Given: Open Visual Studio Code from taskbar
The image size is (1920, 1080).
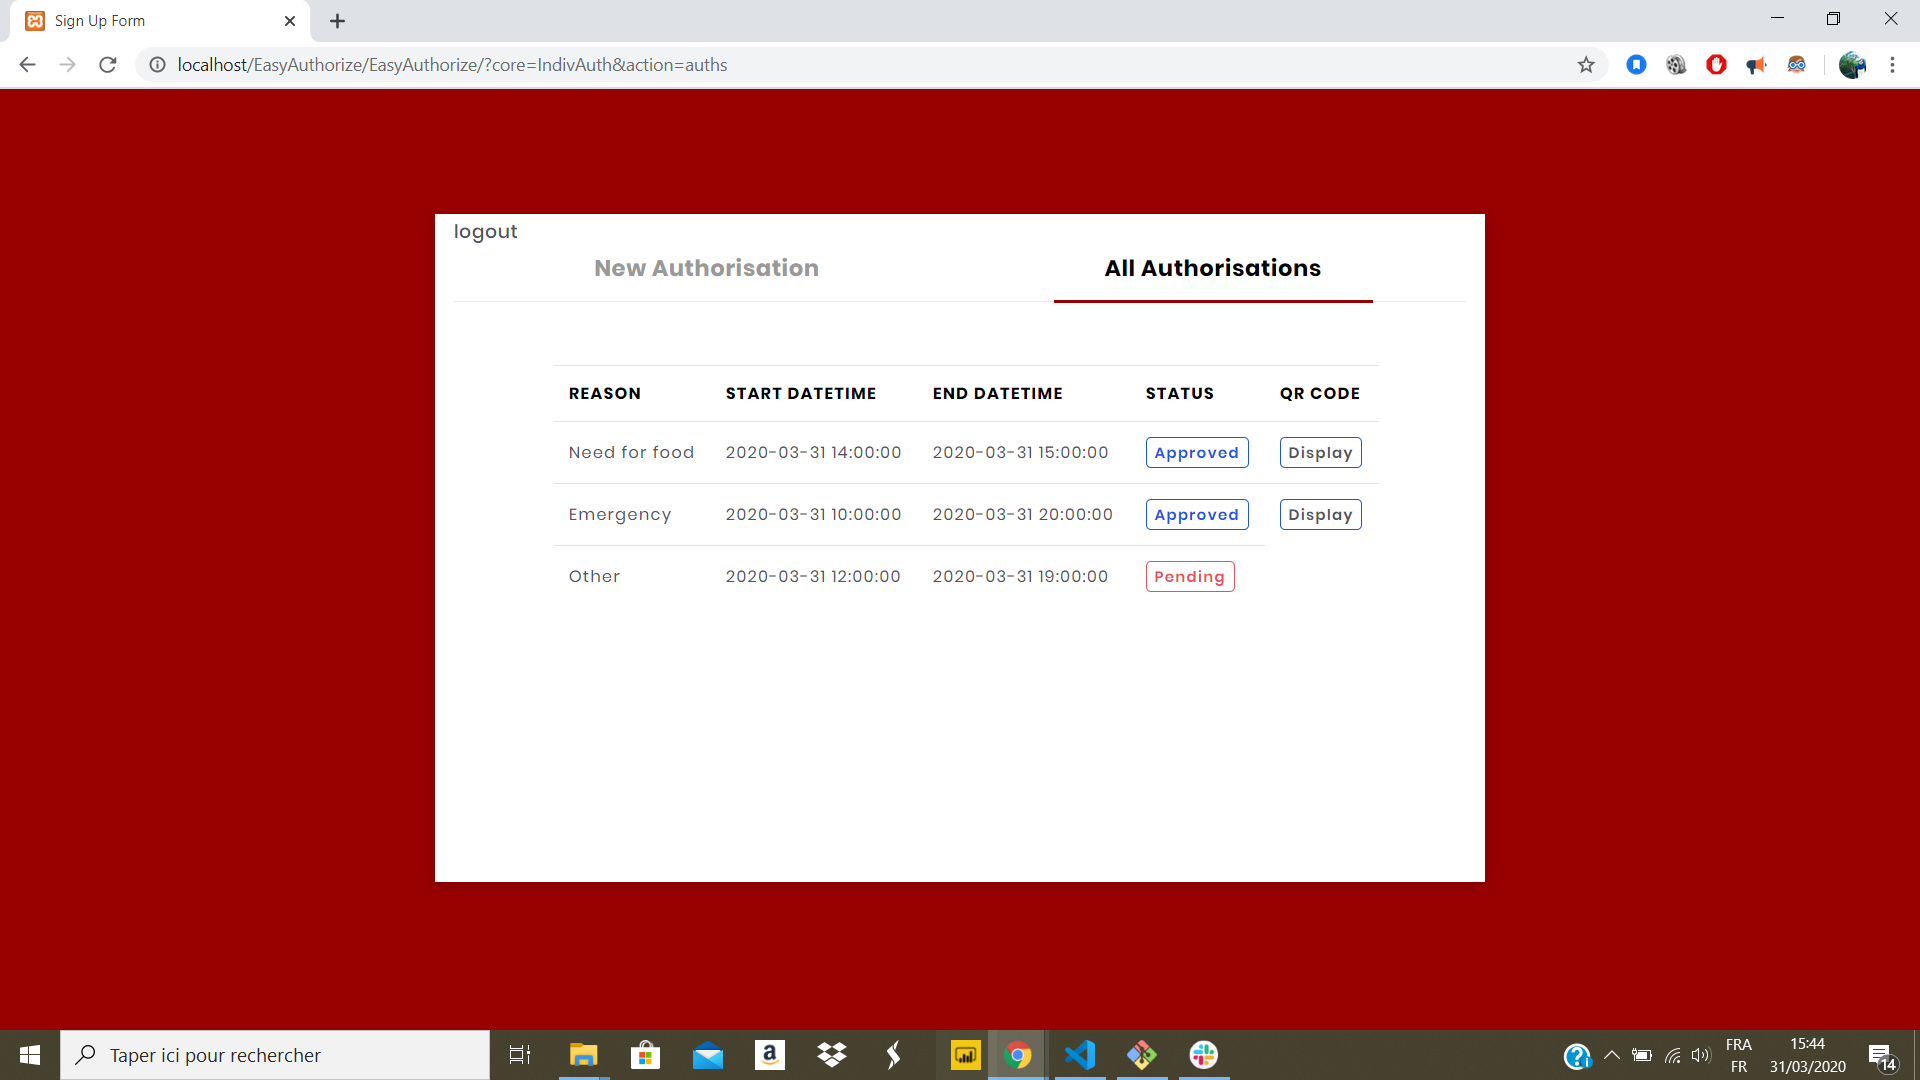Looking at the screenshot, I should point(1080,1055).
